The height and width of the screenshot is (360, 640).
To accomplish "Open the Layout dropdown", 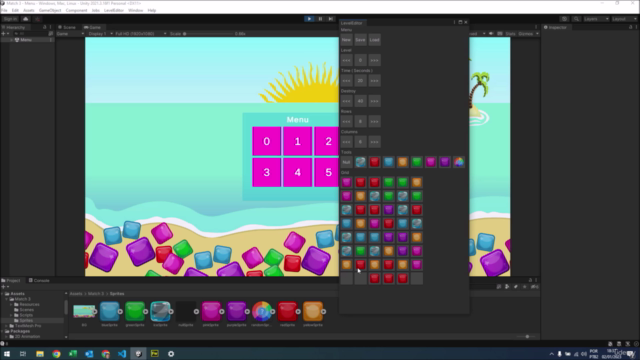I will [x=624, y=19].
